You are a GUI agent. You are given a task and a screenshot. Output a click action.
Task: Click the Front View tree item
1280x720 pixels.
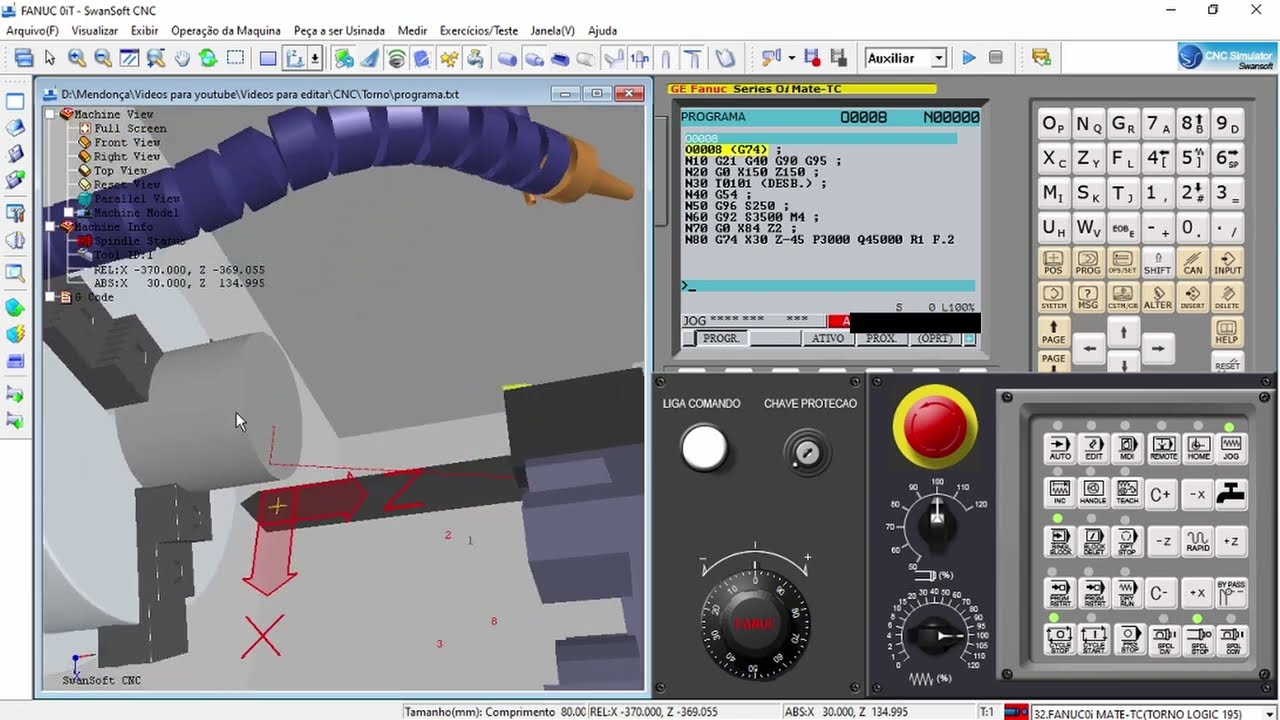tap(127, 142)
